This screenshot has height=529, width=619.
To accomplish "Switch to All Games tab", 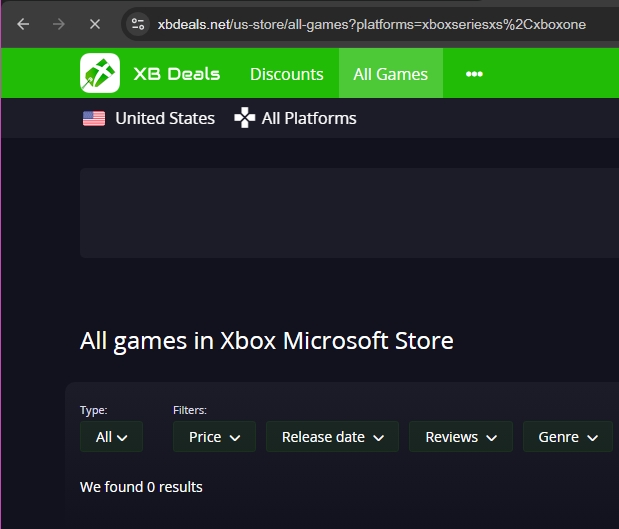I will (390, 74).
